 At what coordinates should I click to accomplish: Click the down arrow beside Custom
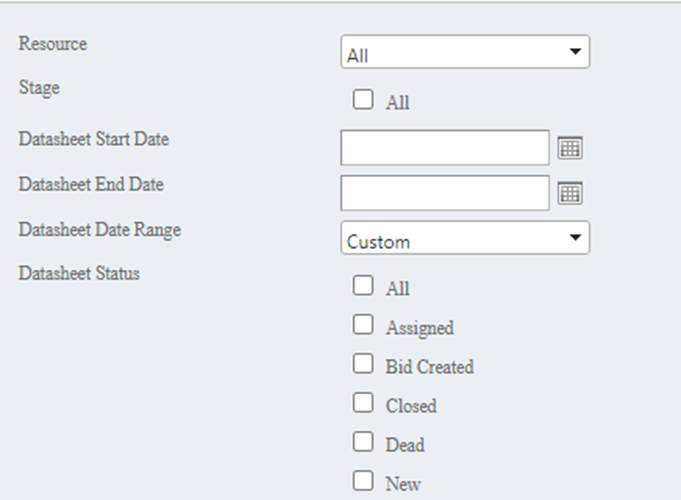coord(574,238)
